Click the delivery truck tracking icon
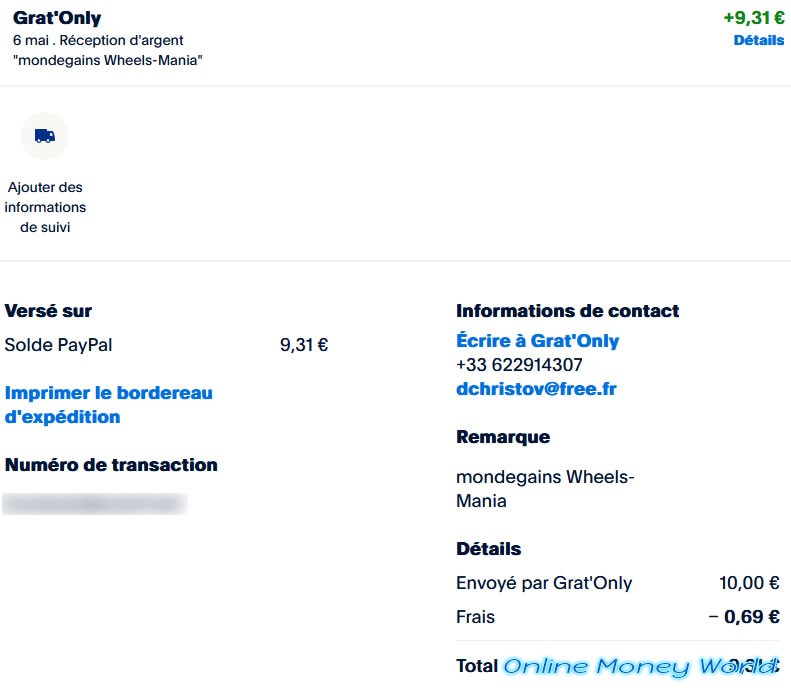Screen dimensions: 791x692 click(x=44, y=136)
